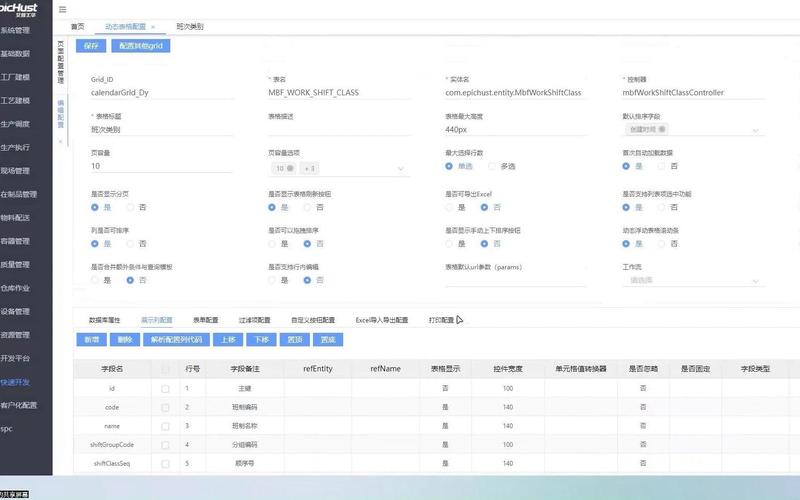The image size is (800, 500).
Task: Click the Grid_ID input field
Action: (x=161, y=93)
